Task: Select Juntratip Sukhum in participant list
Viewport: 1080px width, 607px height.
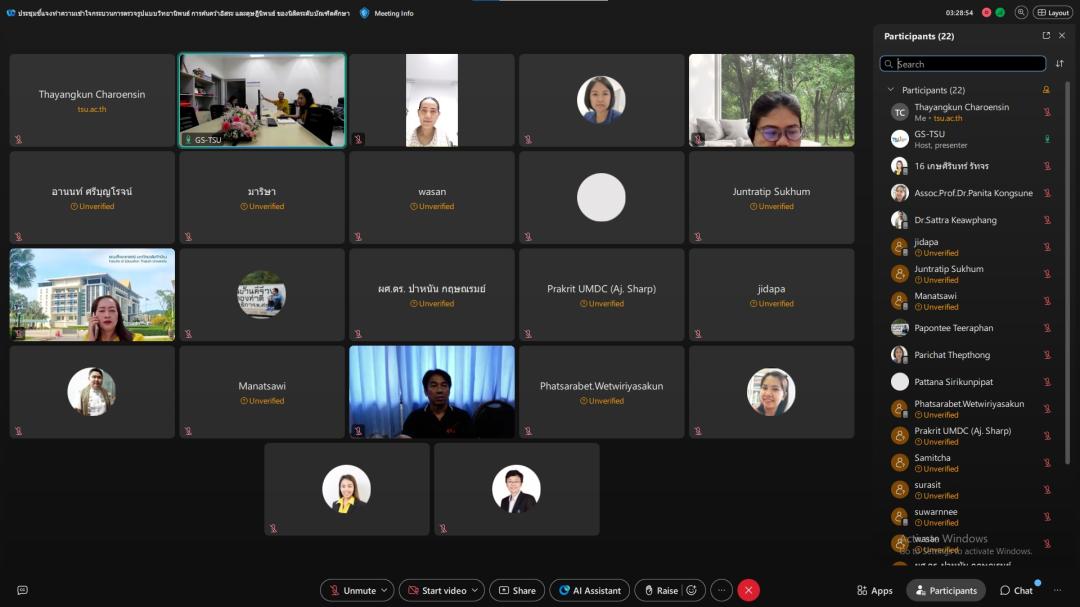Action: tap(971, 274)
